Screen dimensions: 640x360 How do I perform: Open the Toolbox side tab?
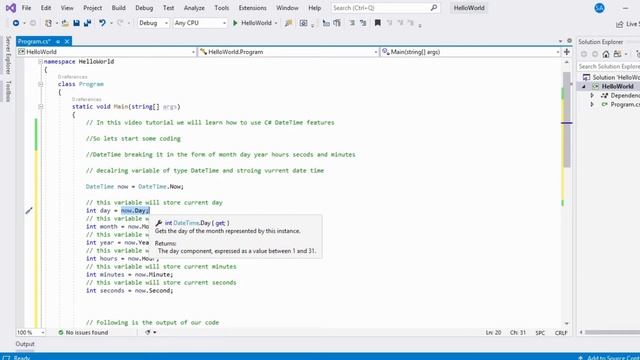tap(8, 91)
